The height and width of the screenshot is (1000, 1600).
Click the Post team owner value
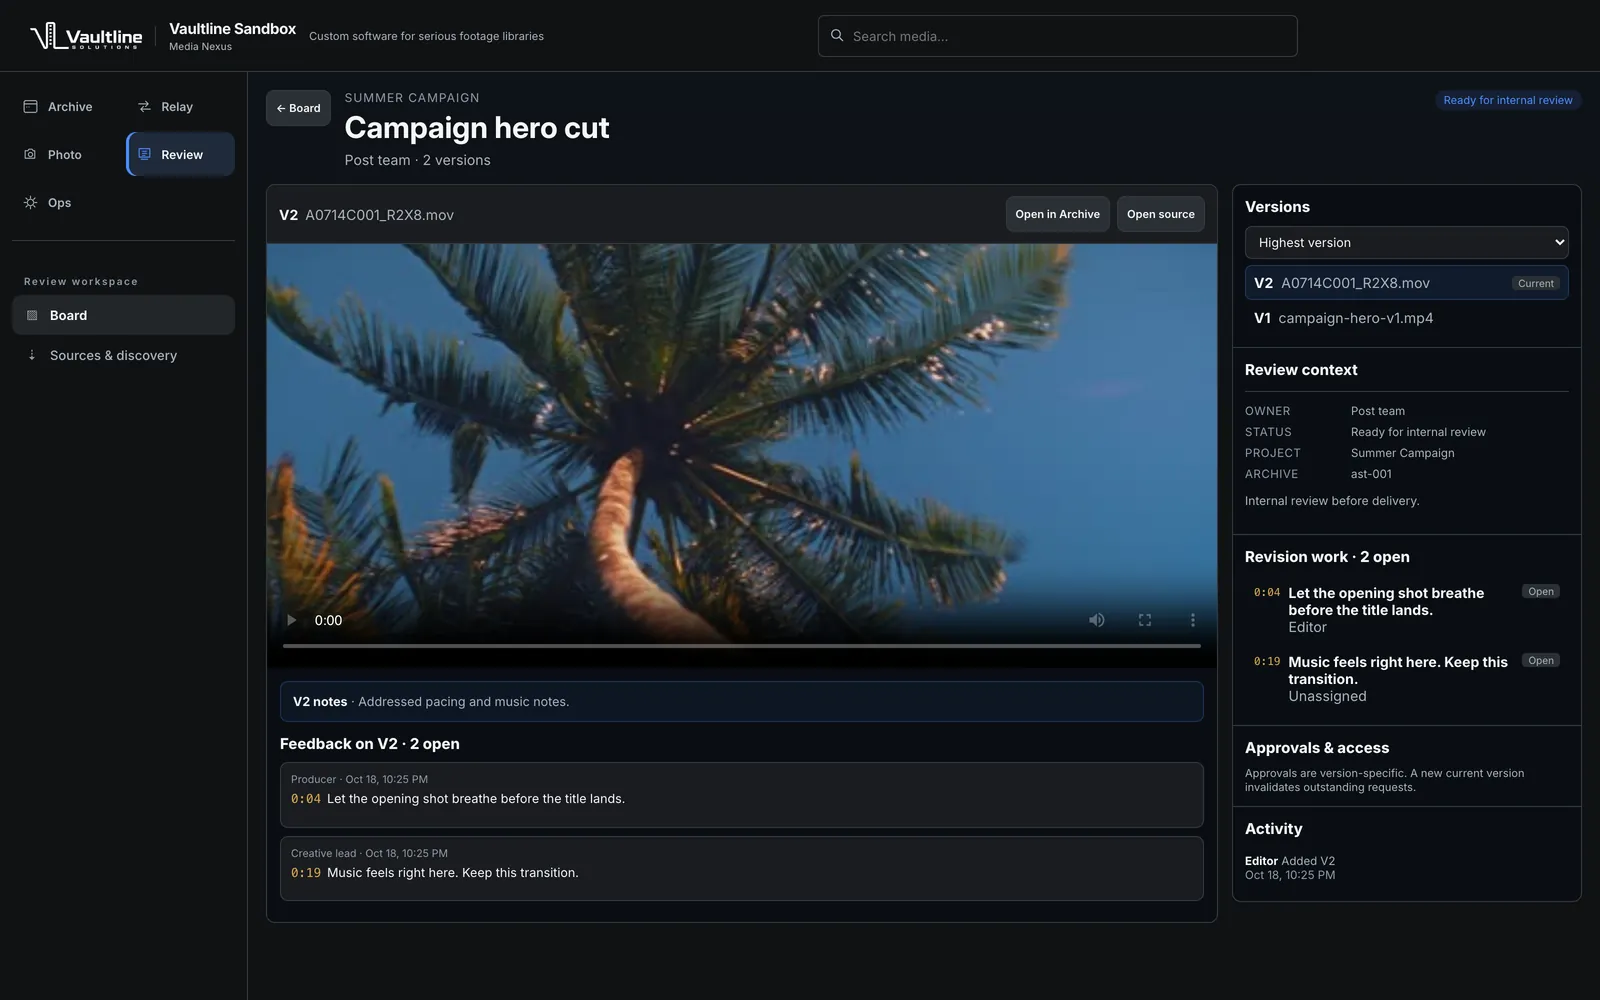(x=1378, y=411)
